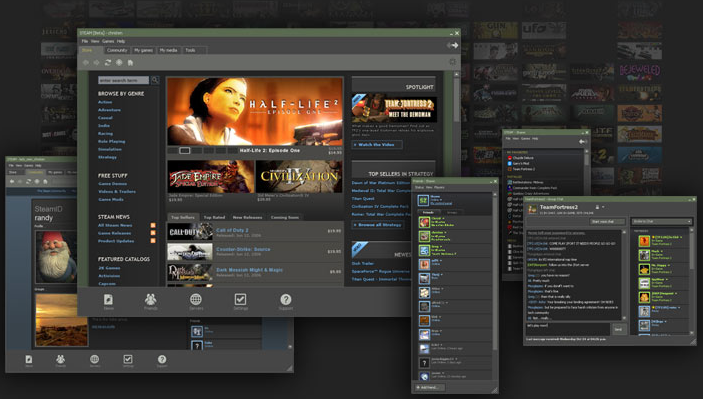Open the dropdown arrow next to the chat lock icon
The height and width of the screenshot is (399, 703).
pyautogui.click(x=603, y=207)
